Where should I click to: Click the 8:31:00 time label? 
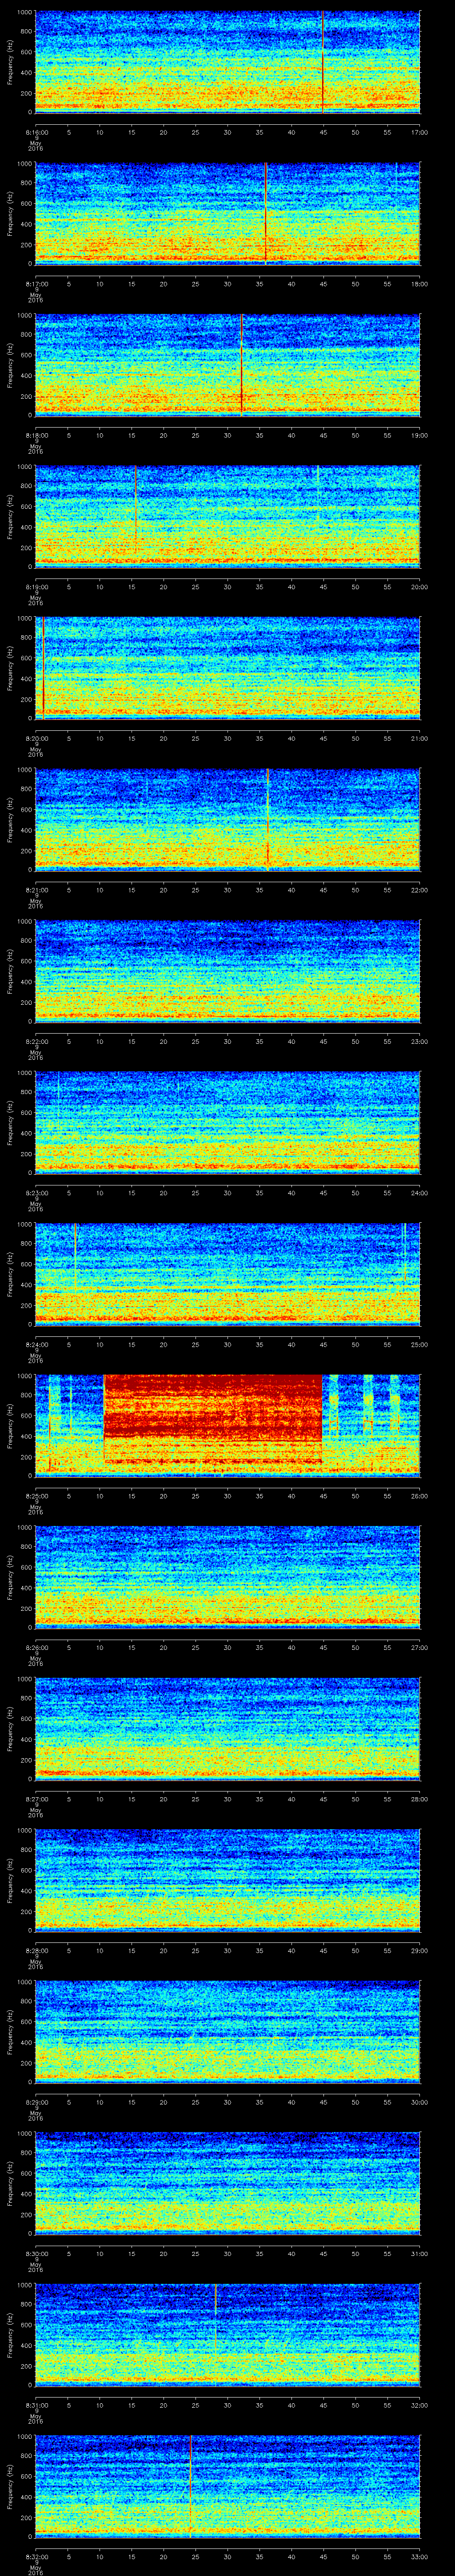point(37,2404)
